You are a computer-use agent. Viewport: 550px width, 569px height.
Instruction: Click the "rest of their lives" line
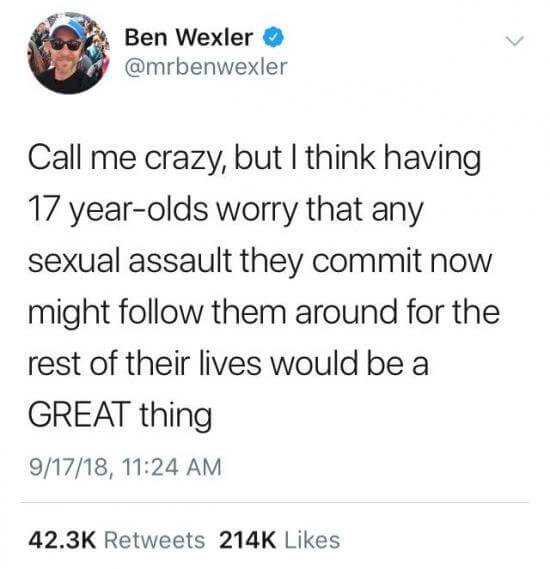145,363
